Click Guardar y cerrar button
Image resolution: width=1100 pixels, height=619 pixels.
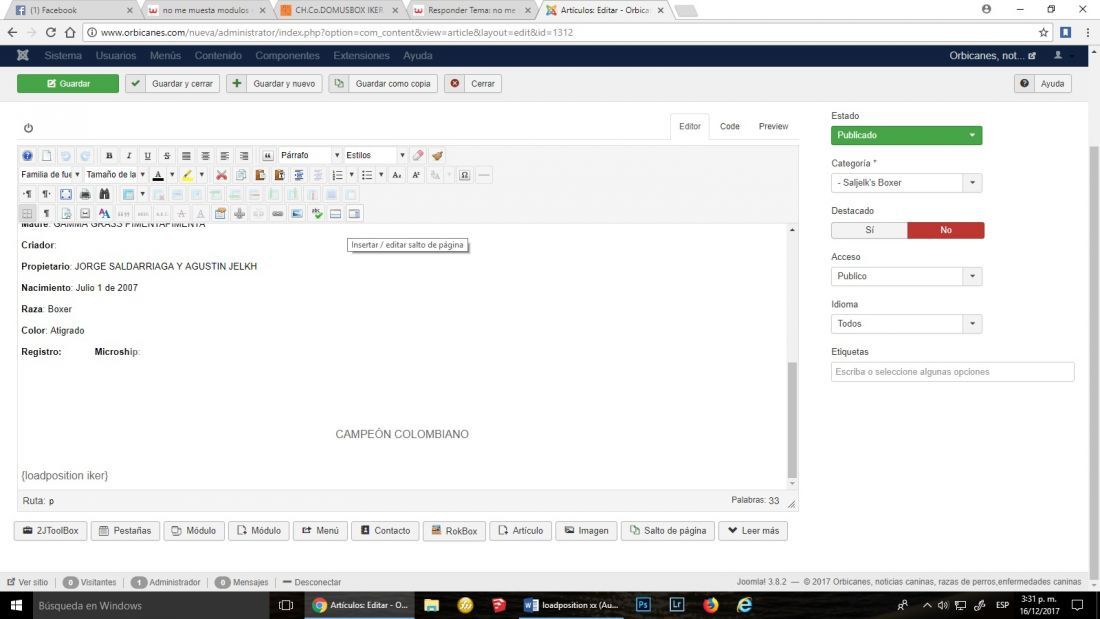173,84
